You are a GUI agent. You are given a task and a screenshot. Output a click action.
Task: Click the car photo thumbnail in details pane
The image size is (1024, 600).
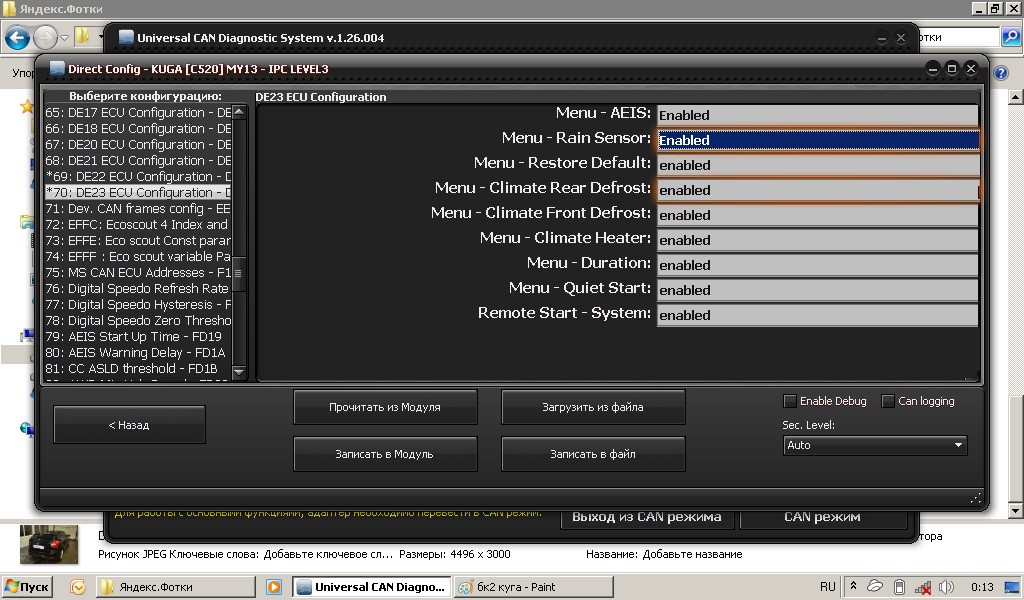[49, 545]
